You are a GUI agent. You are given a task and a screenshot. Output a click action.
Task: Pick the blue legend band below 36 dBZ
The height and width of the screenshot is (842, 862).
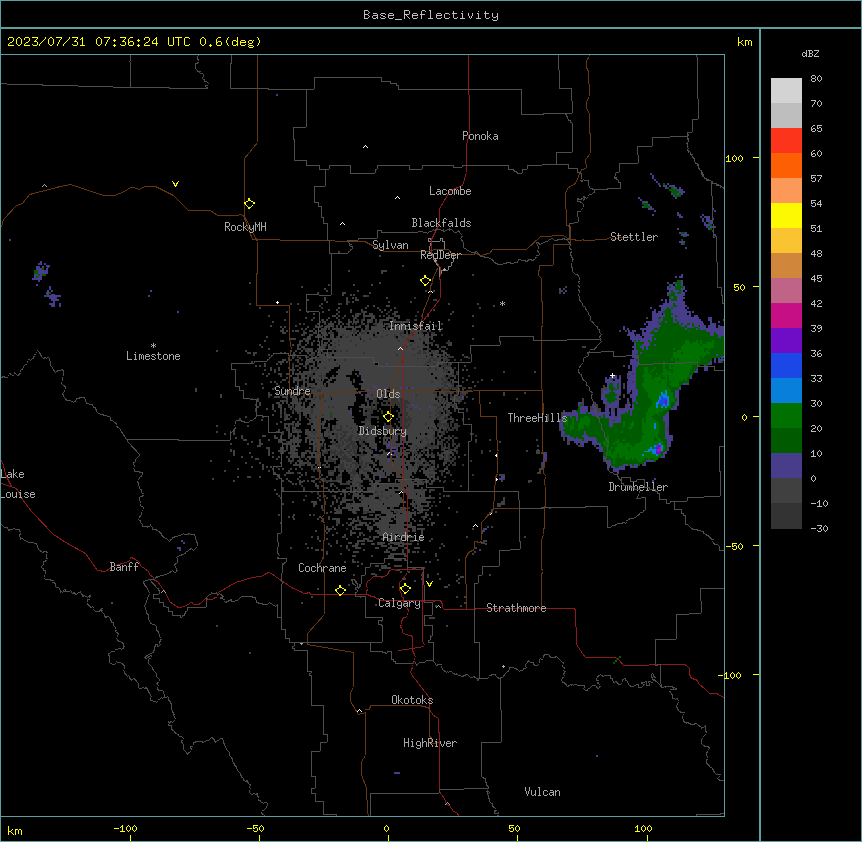[786, 365]
